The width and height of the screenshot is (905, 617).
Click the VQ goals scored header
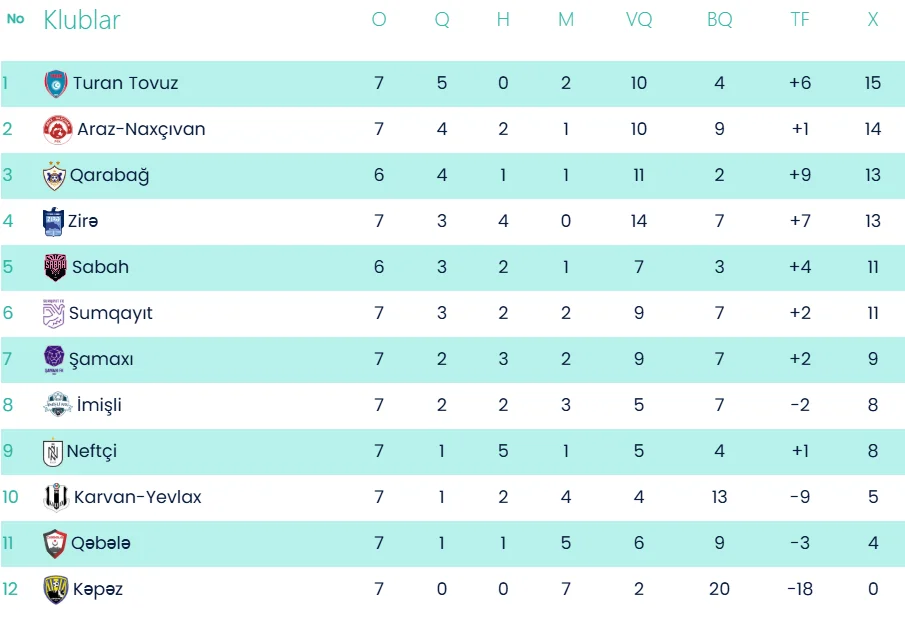pos(639,20)
